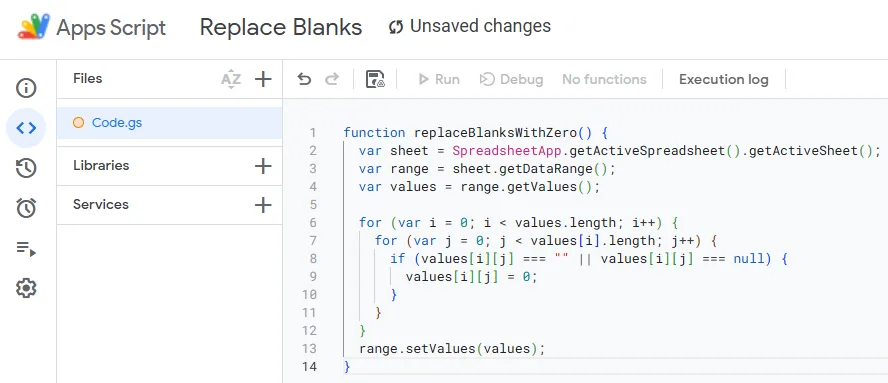Open the No functions dropdown

(604, 79)
